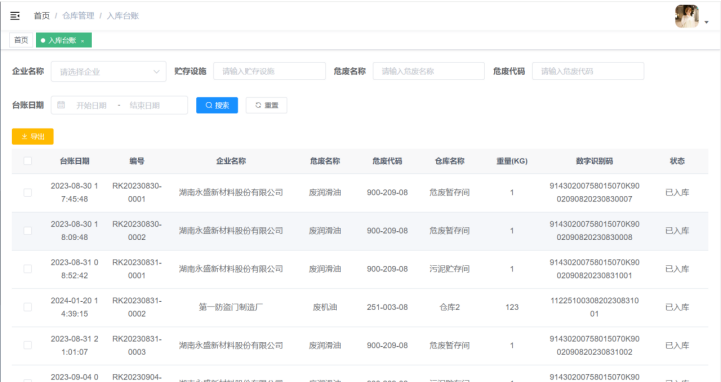Click 已入库 status in row RK20230831-0002
721x382 pixels.
tap(677, 307)
